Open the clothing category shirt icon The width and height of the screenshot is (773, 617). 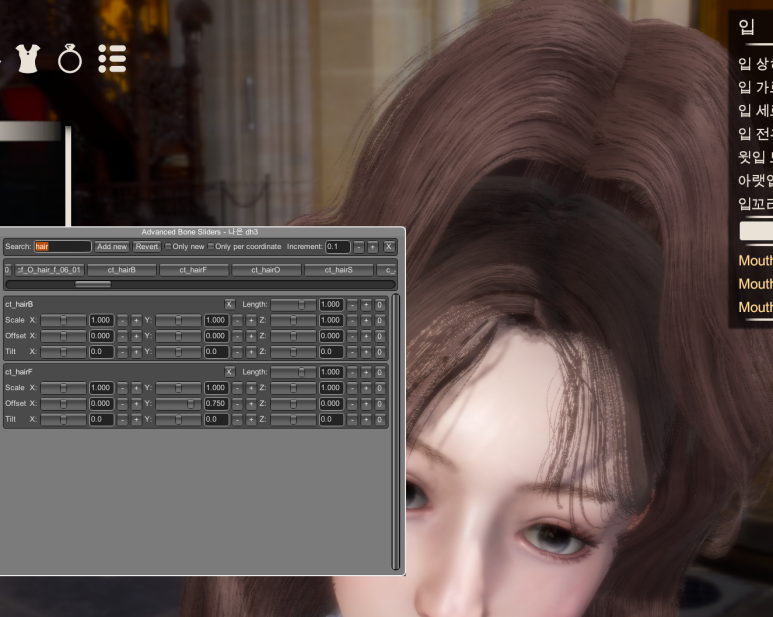(x=28, y=58)
